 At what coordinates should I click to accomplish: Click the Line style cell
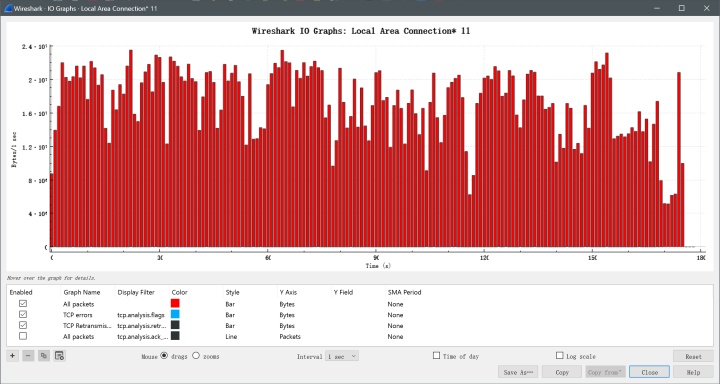pyautogui.click(x=231, y=337)
